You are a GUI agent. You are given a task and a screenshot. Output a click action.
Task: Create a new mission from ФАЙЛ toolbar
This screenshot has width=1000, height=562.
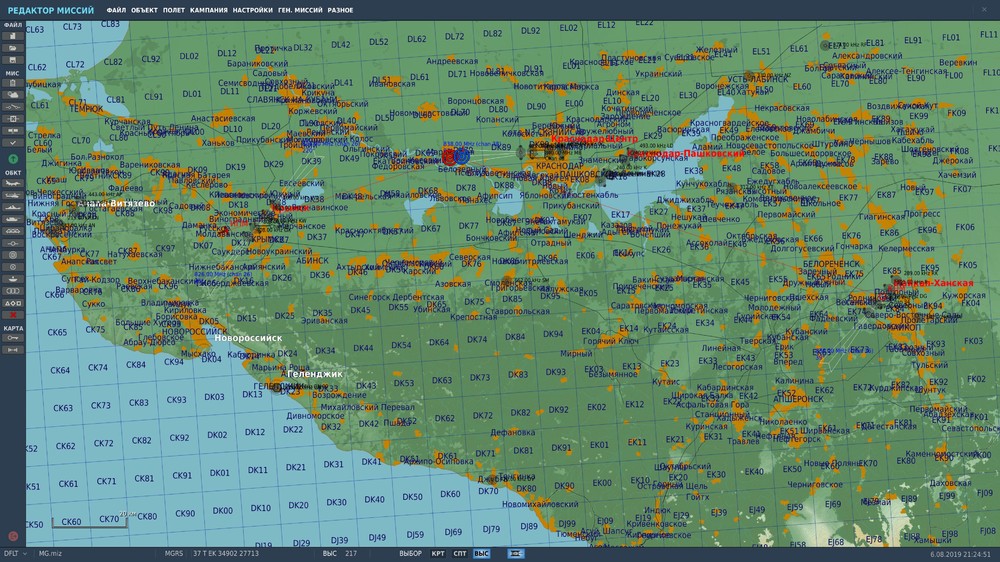[x=13, y=36]
